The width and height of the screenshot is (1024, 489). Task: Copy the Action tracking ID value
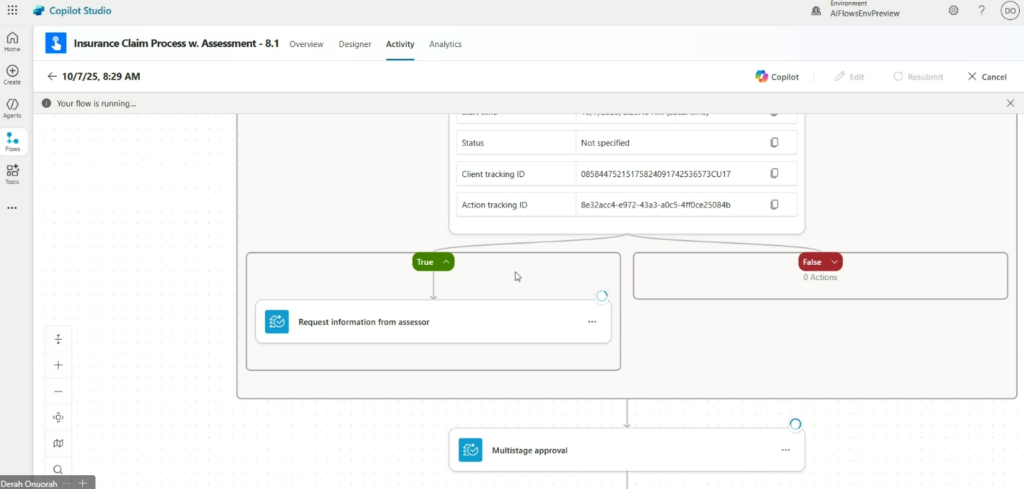pyautogui.click(x=774, y=205)
